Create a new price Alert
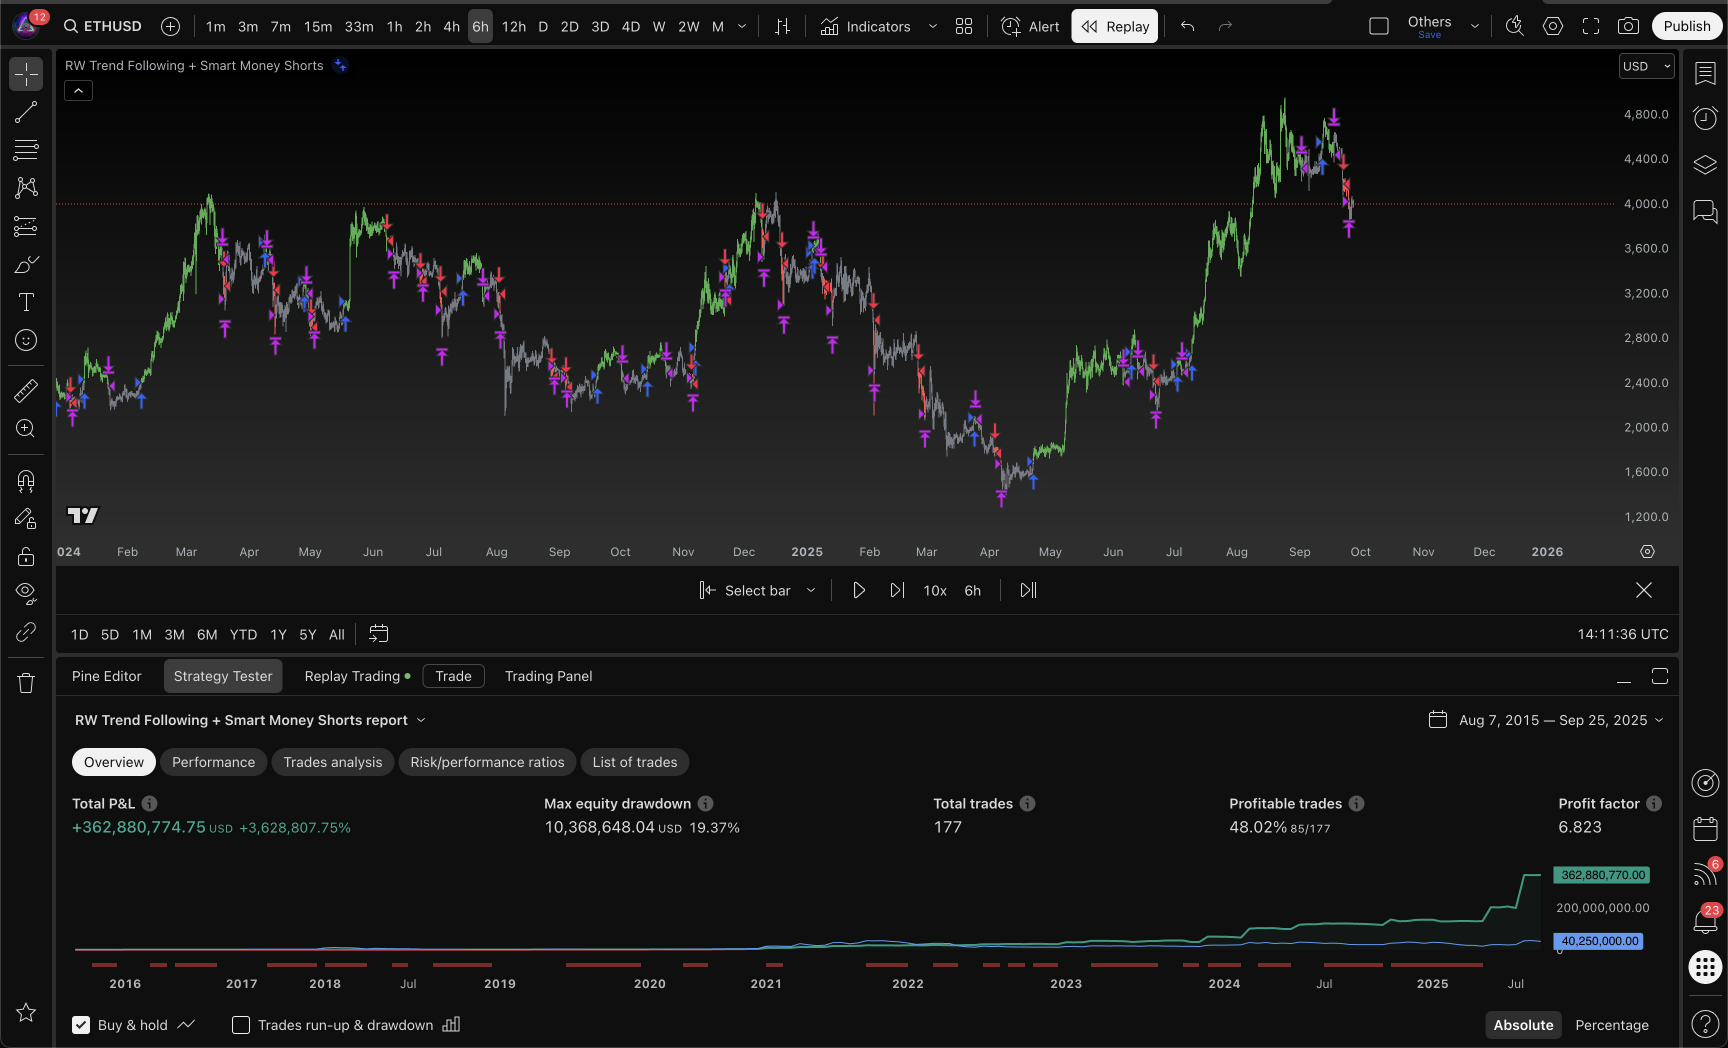The height and width of the screenshot is (1048, 1728). click(x=1030, y=26)
